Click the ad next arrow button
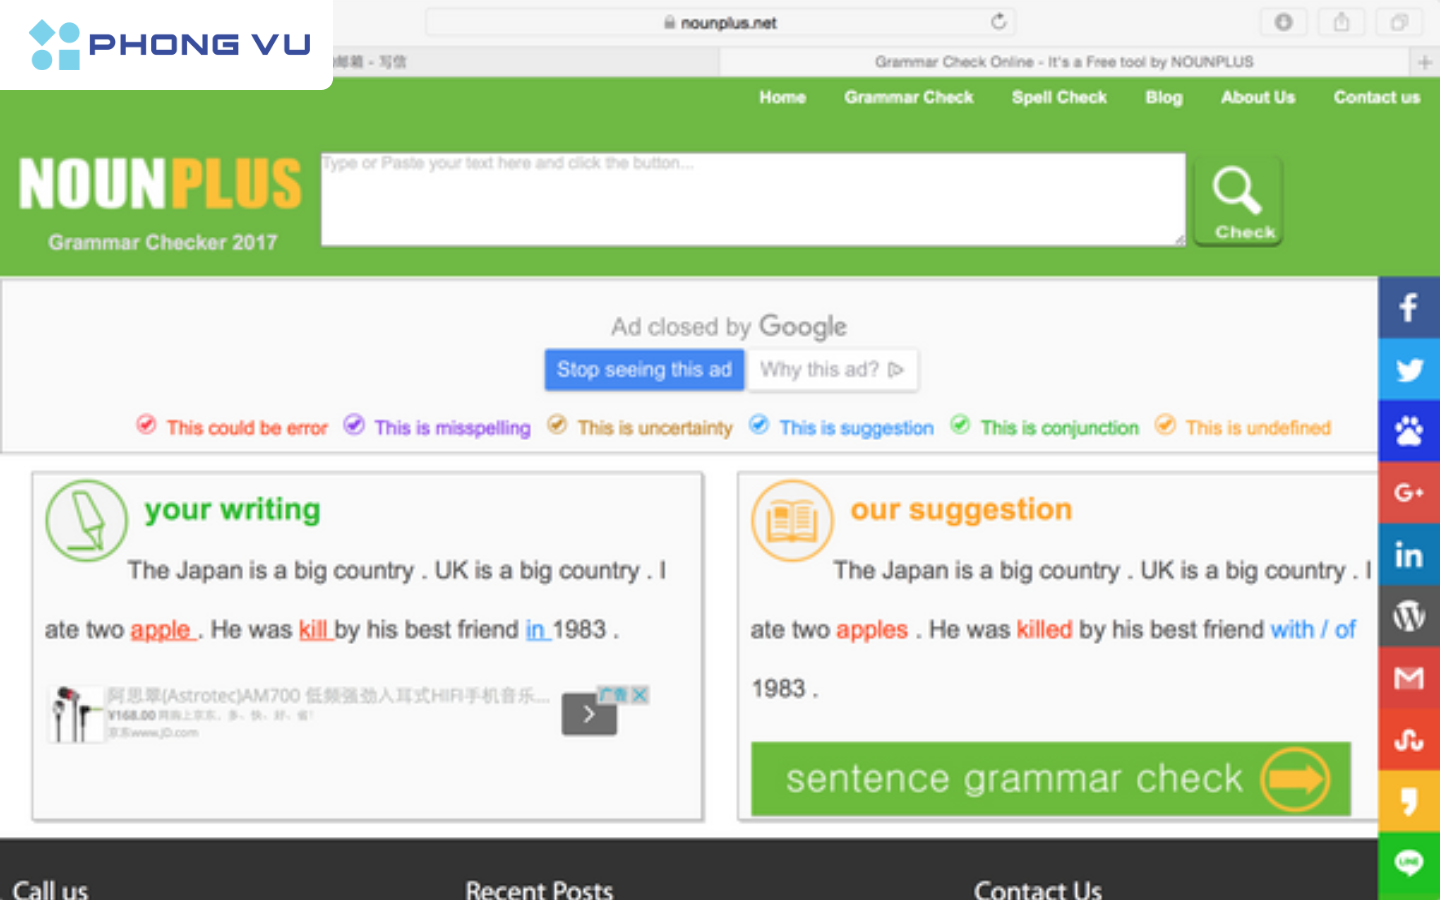1440x900 pixels. [589, 714]
